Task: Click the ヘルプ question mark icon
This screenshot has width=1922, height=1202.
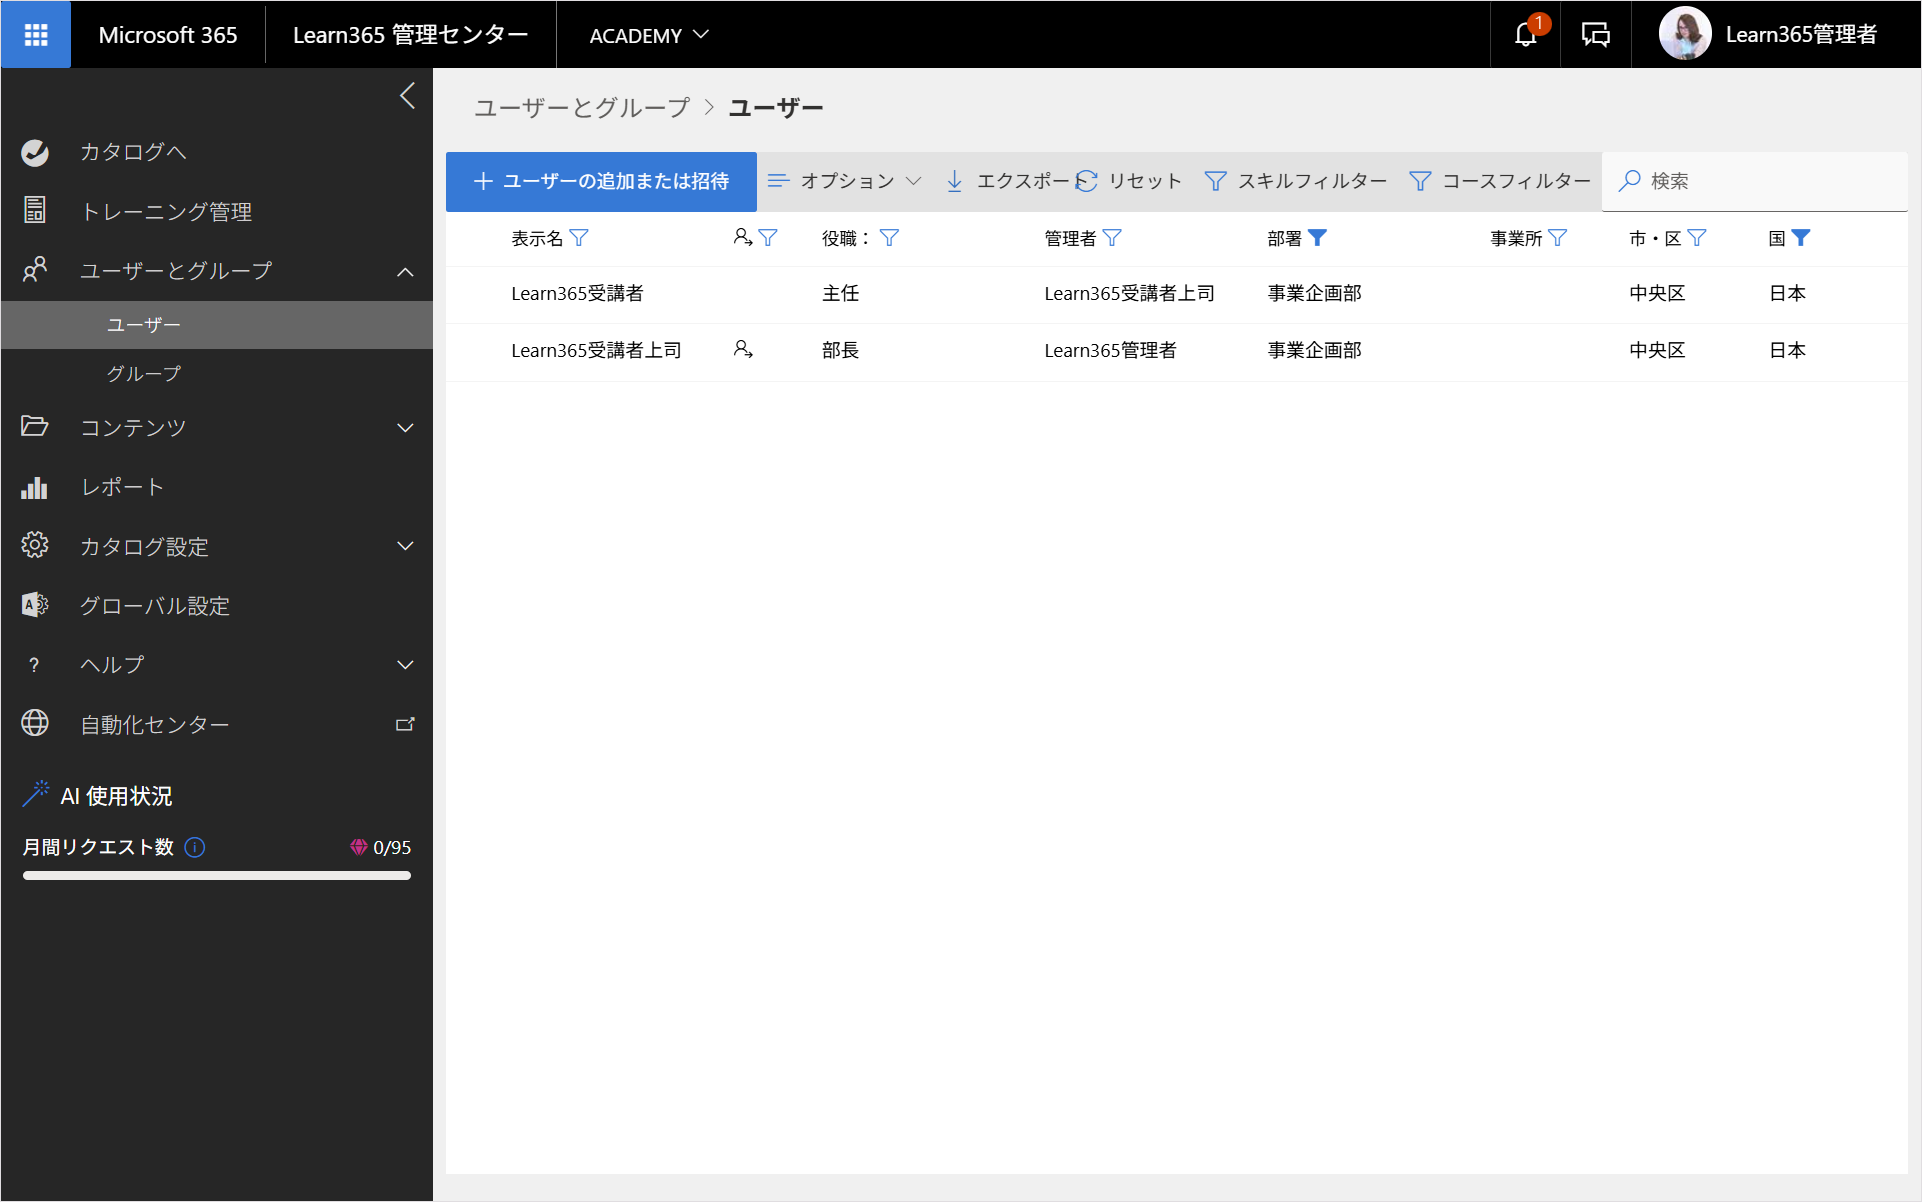Action: pyautogui.click(x=34, y=665)
